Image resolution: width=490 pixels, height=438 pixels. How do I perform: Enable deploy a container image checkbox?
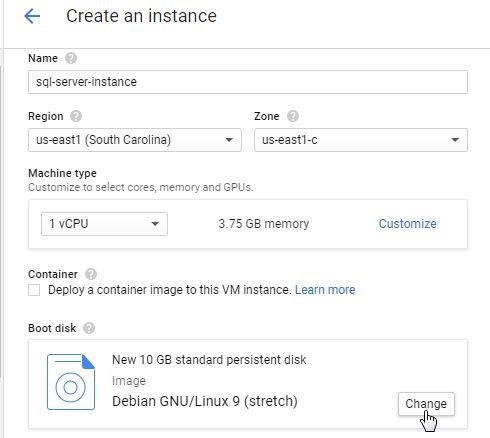click(34, 290)
